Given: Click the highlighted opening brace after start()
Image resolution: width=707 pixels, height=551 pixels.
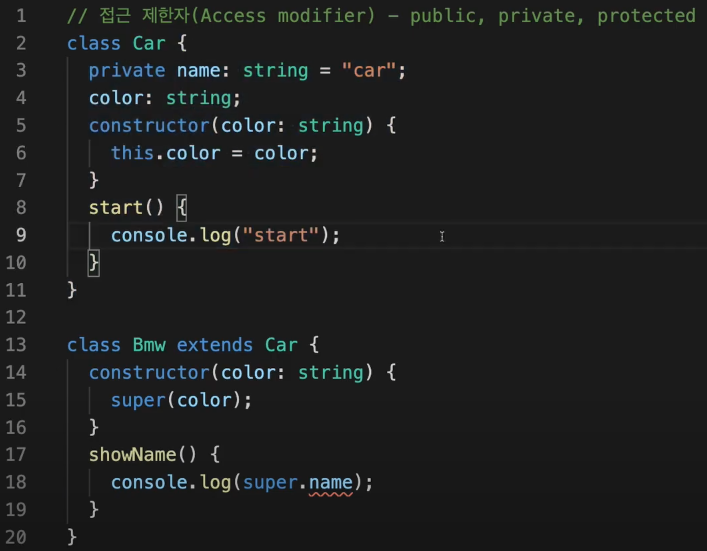Looking at the screenshot, I should 182,208.
